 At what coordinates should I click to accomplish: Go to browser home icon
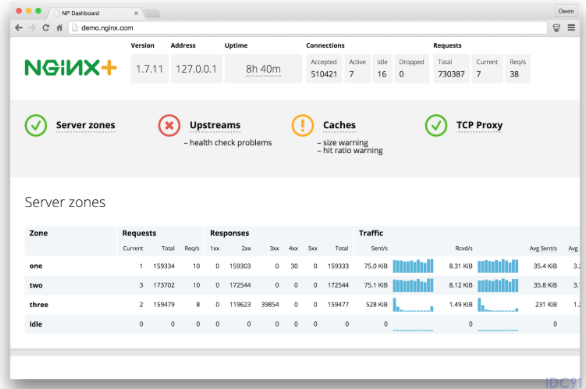[59, 28]
